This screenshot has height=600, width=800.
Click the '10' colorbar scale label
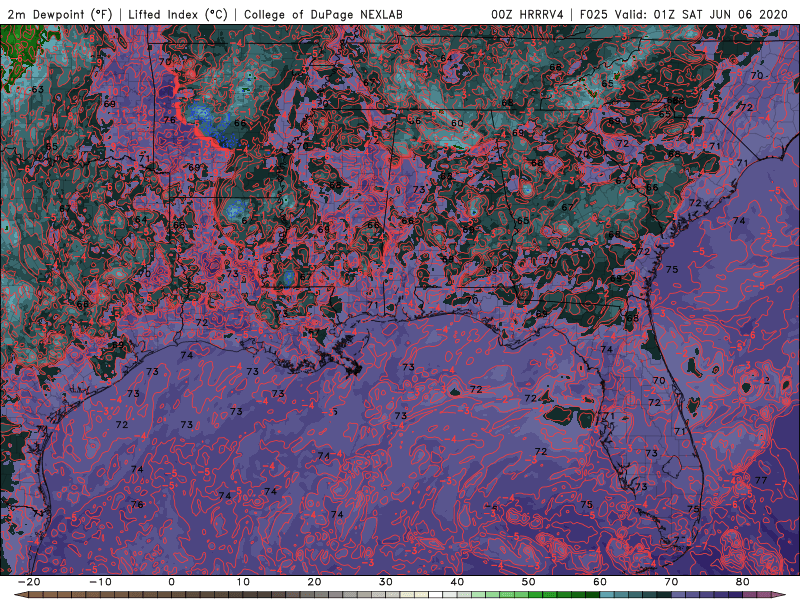click(243, 582)
